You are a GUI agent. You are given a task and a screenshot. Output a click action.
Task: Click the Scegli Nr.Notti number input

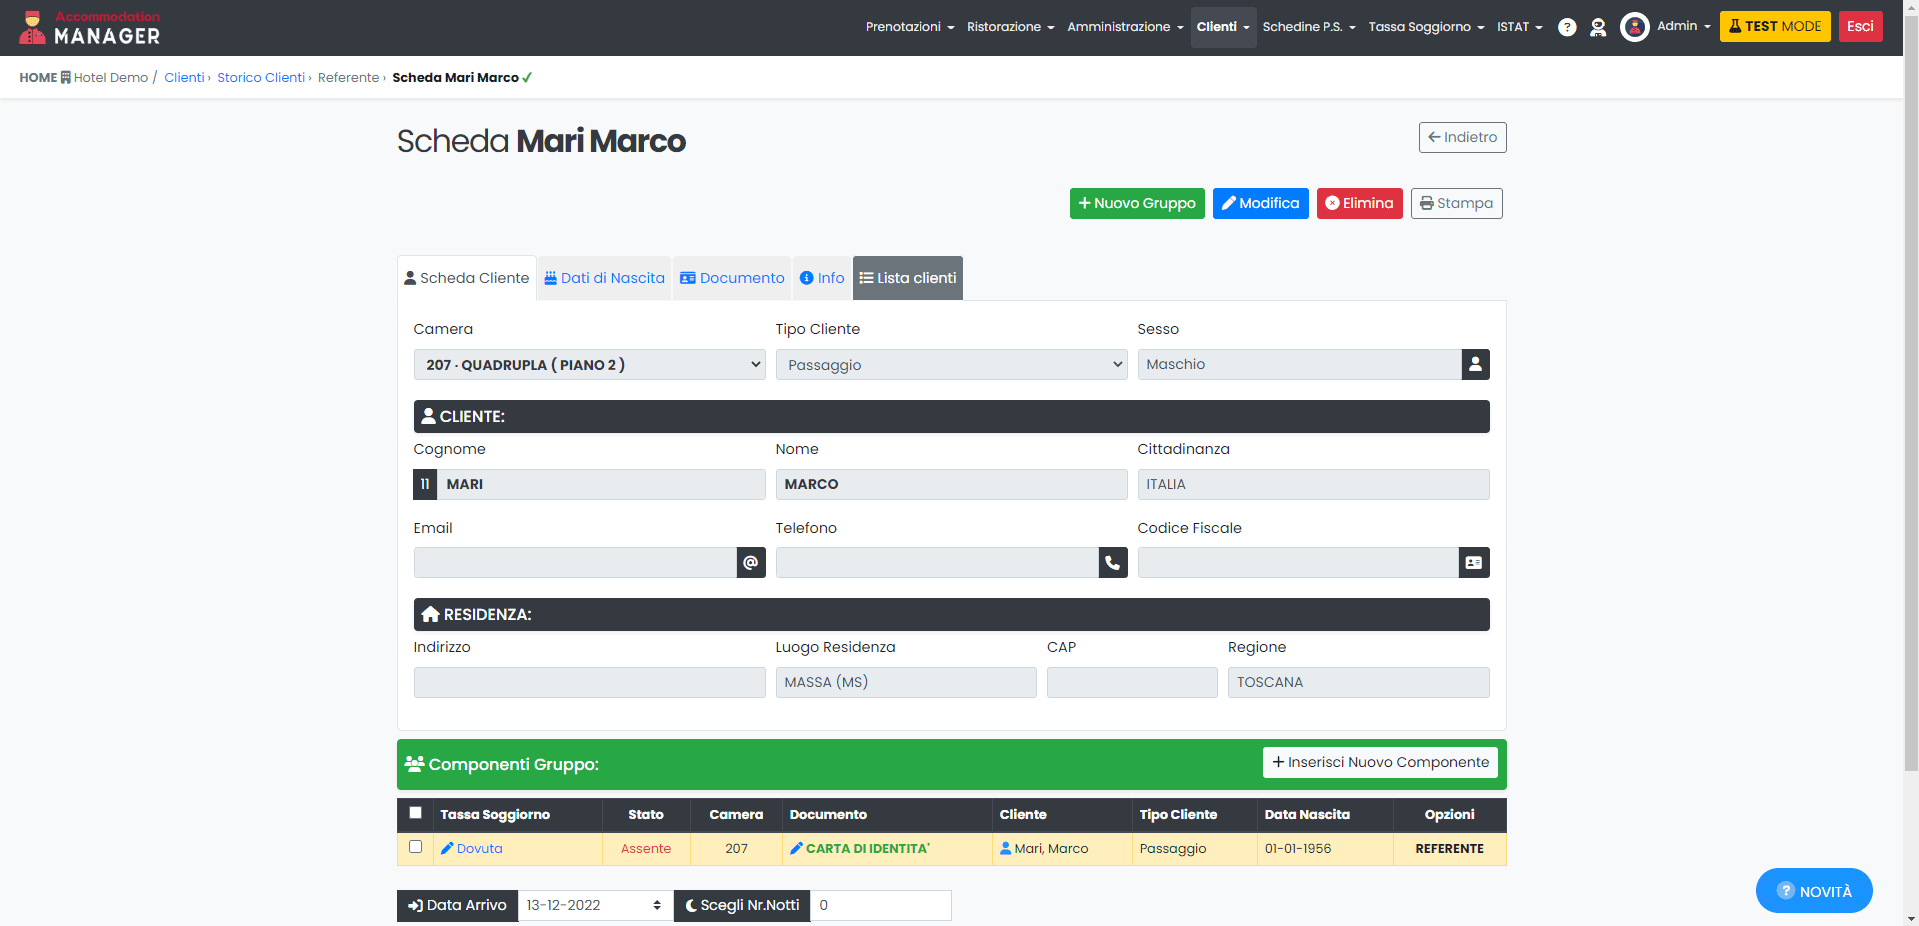(x=880, y=905)
